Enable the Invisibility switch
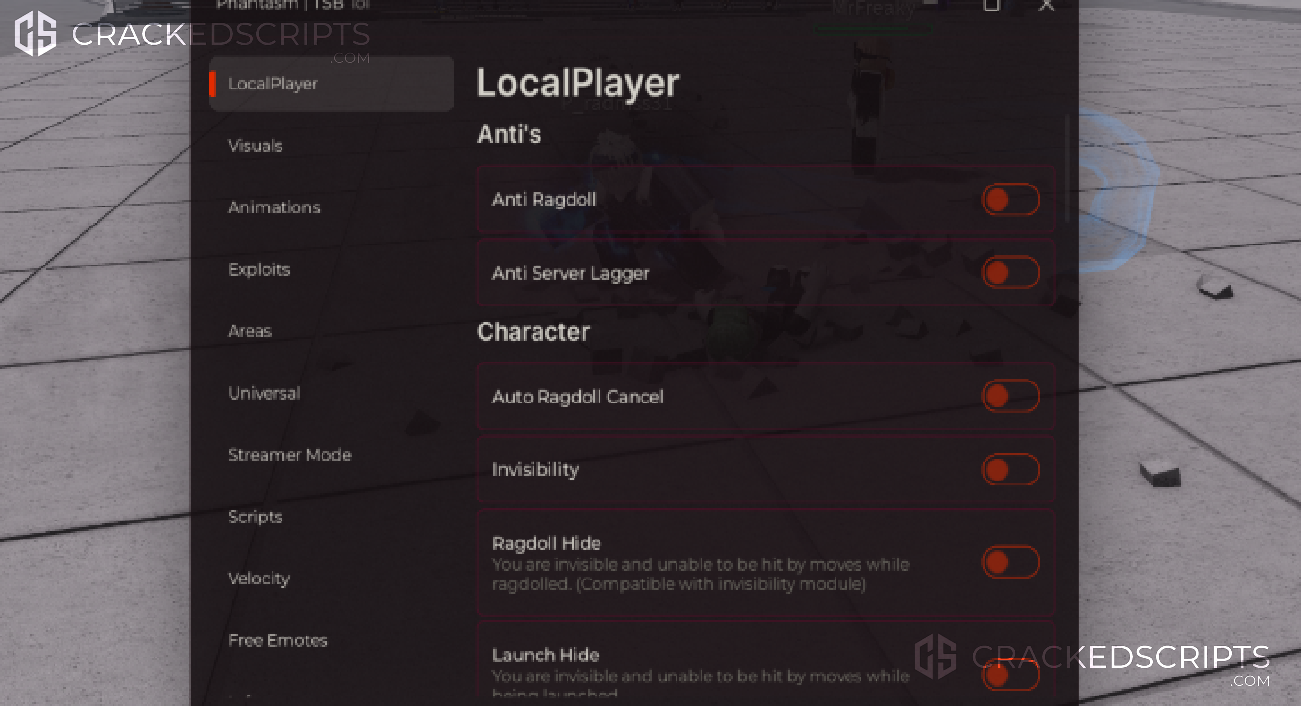1301x706 pixels. [1010, 469]
